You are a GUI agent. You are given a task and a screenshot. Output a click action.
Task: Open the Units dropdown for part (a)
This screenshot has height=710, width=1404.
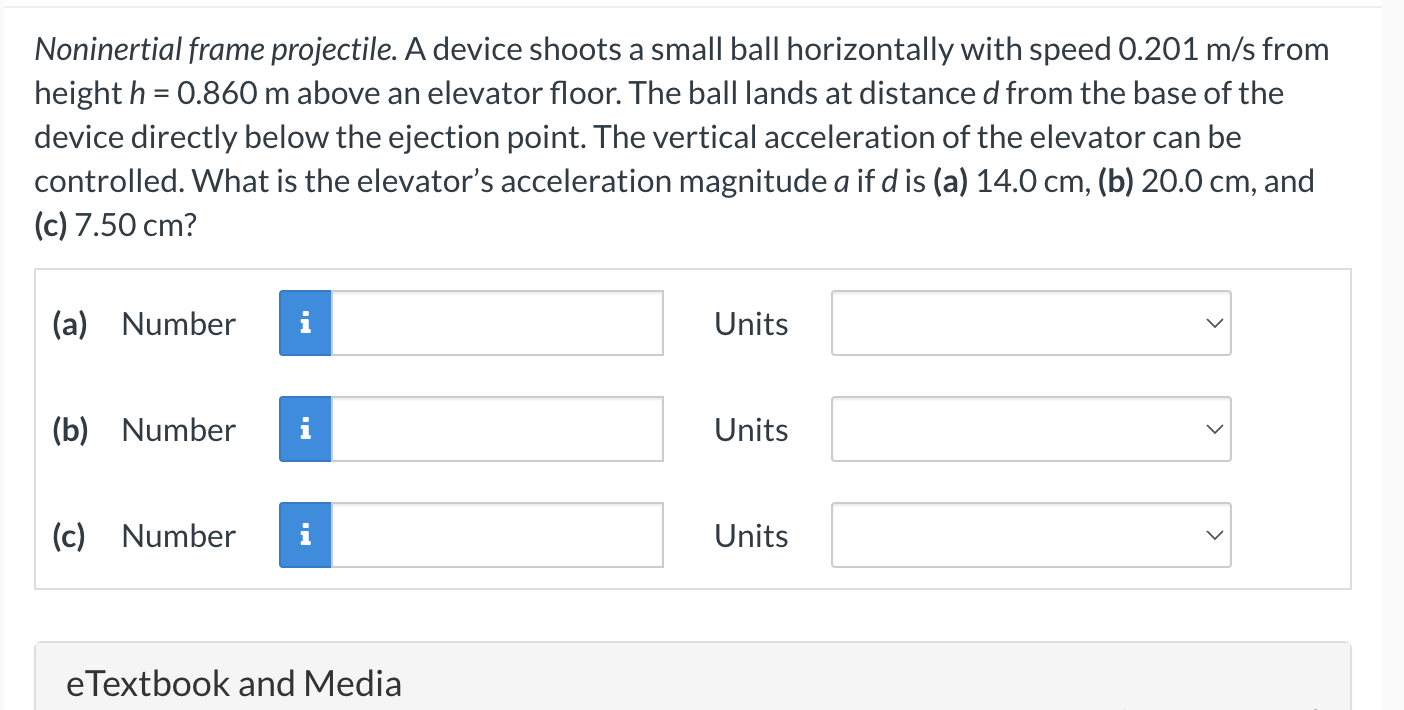(1030, 323)
